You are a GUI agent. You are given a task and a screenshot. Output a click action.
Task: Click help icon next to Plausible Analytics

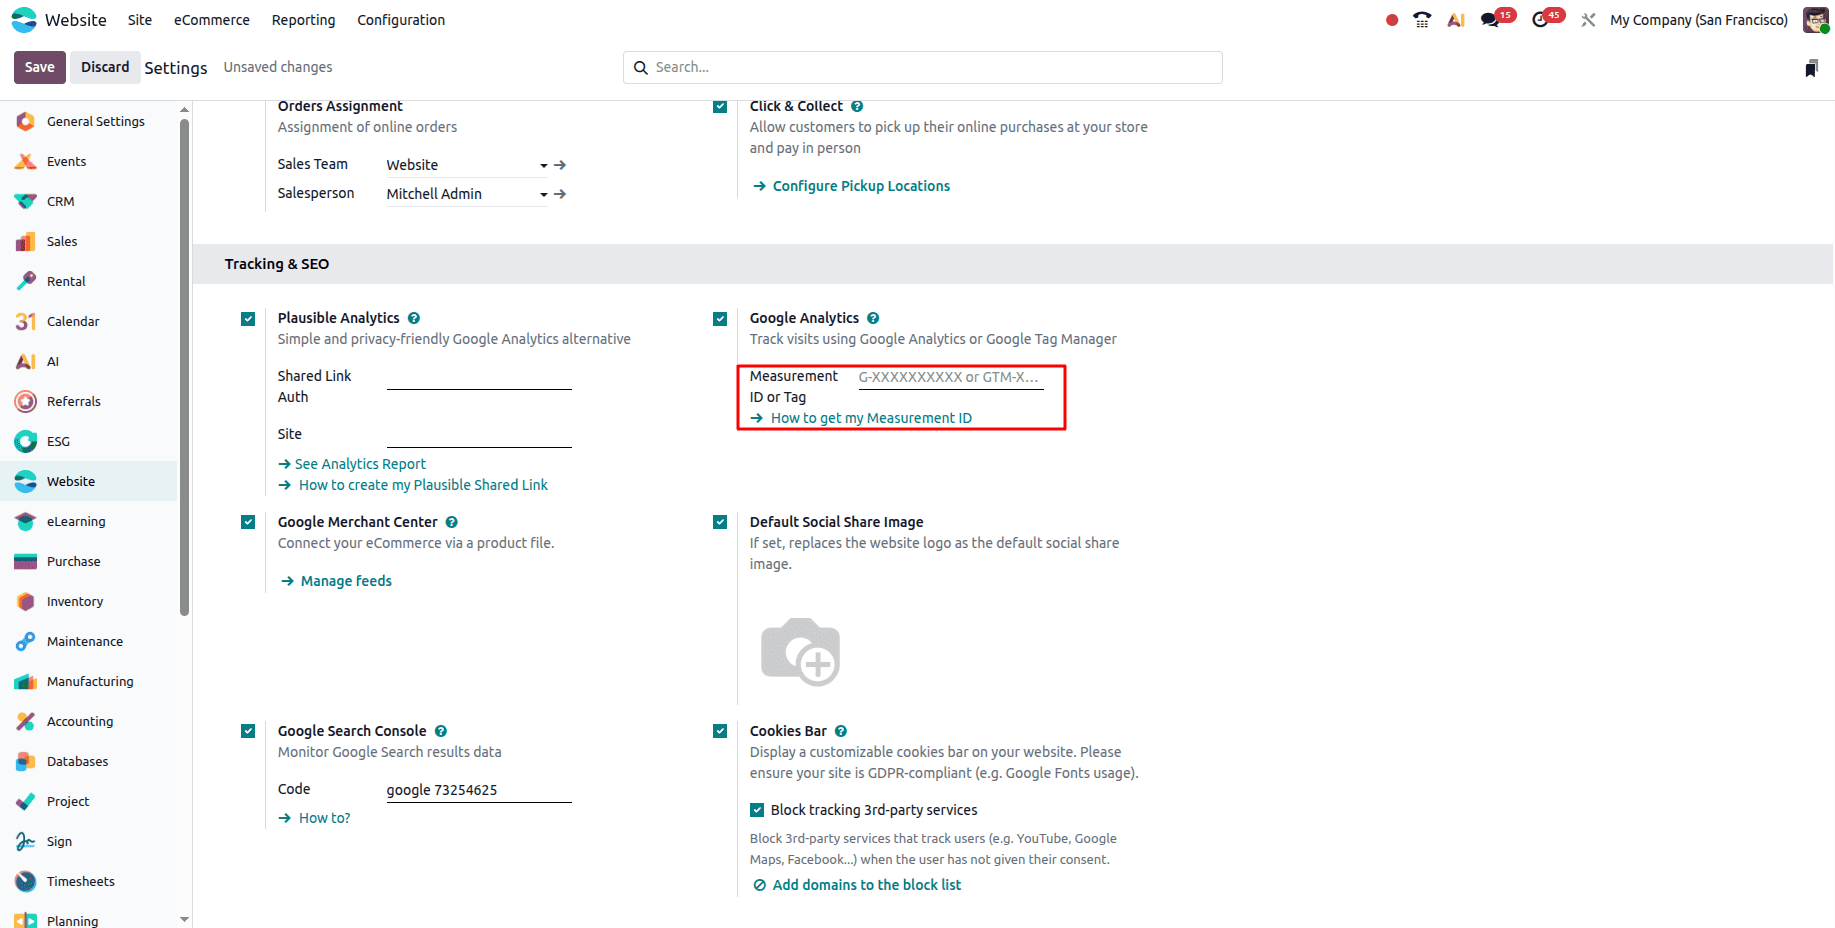tap(414, 318)
